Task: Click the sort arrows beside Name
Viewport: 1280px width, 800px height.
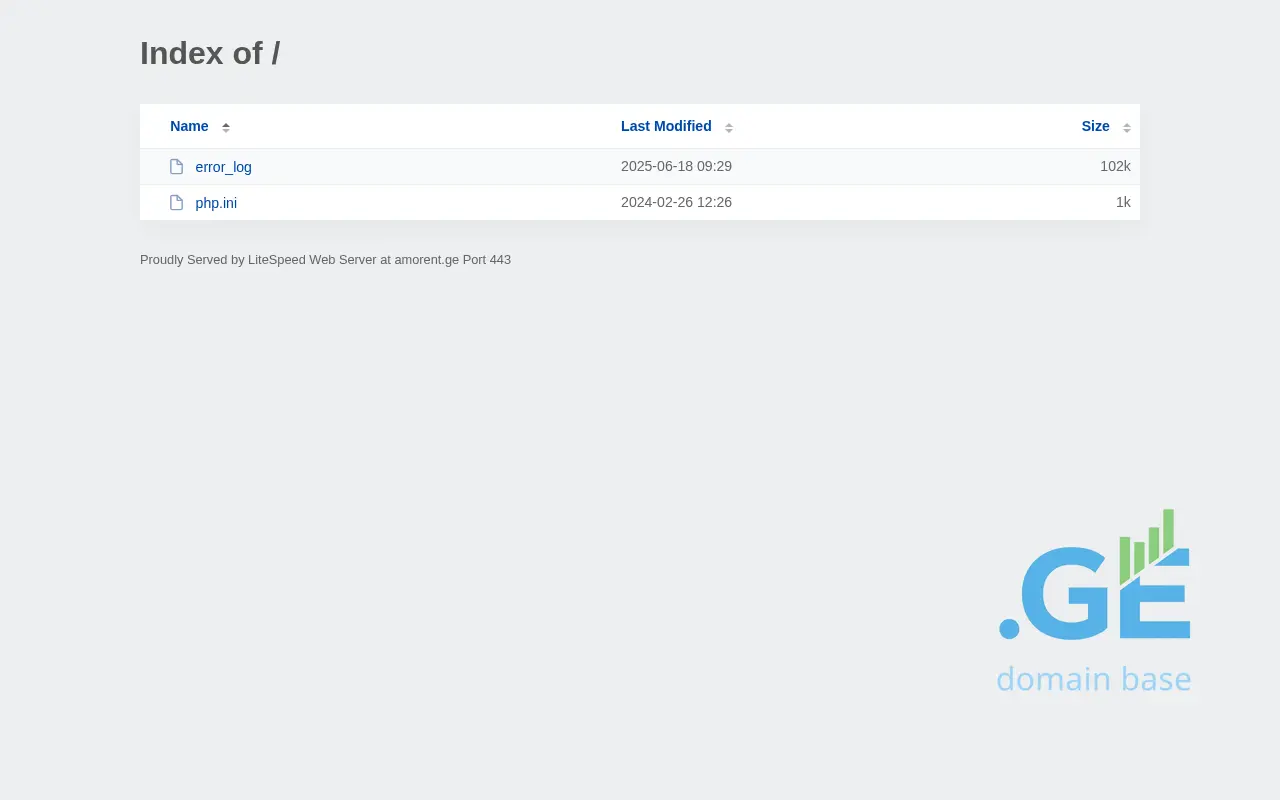Action: (x=226, y=127)
